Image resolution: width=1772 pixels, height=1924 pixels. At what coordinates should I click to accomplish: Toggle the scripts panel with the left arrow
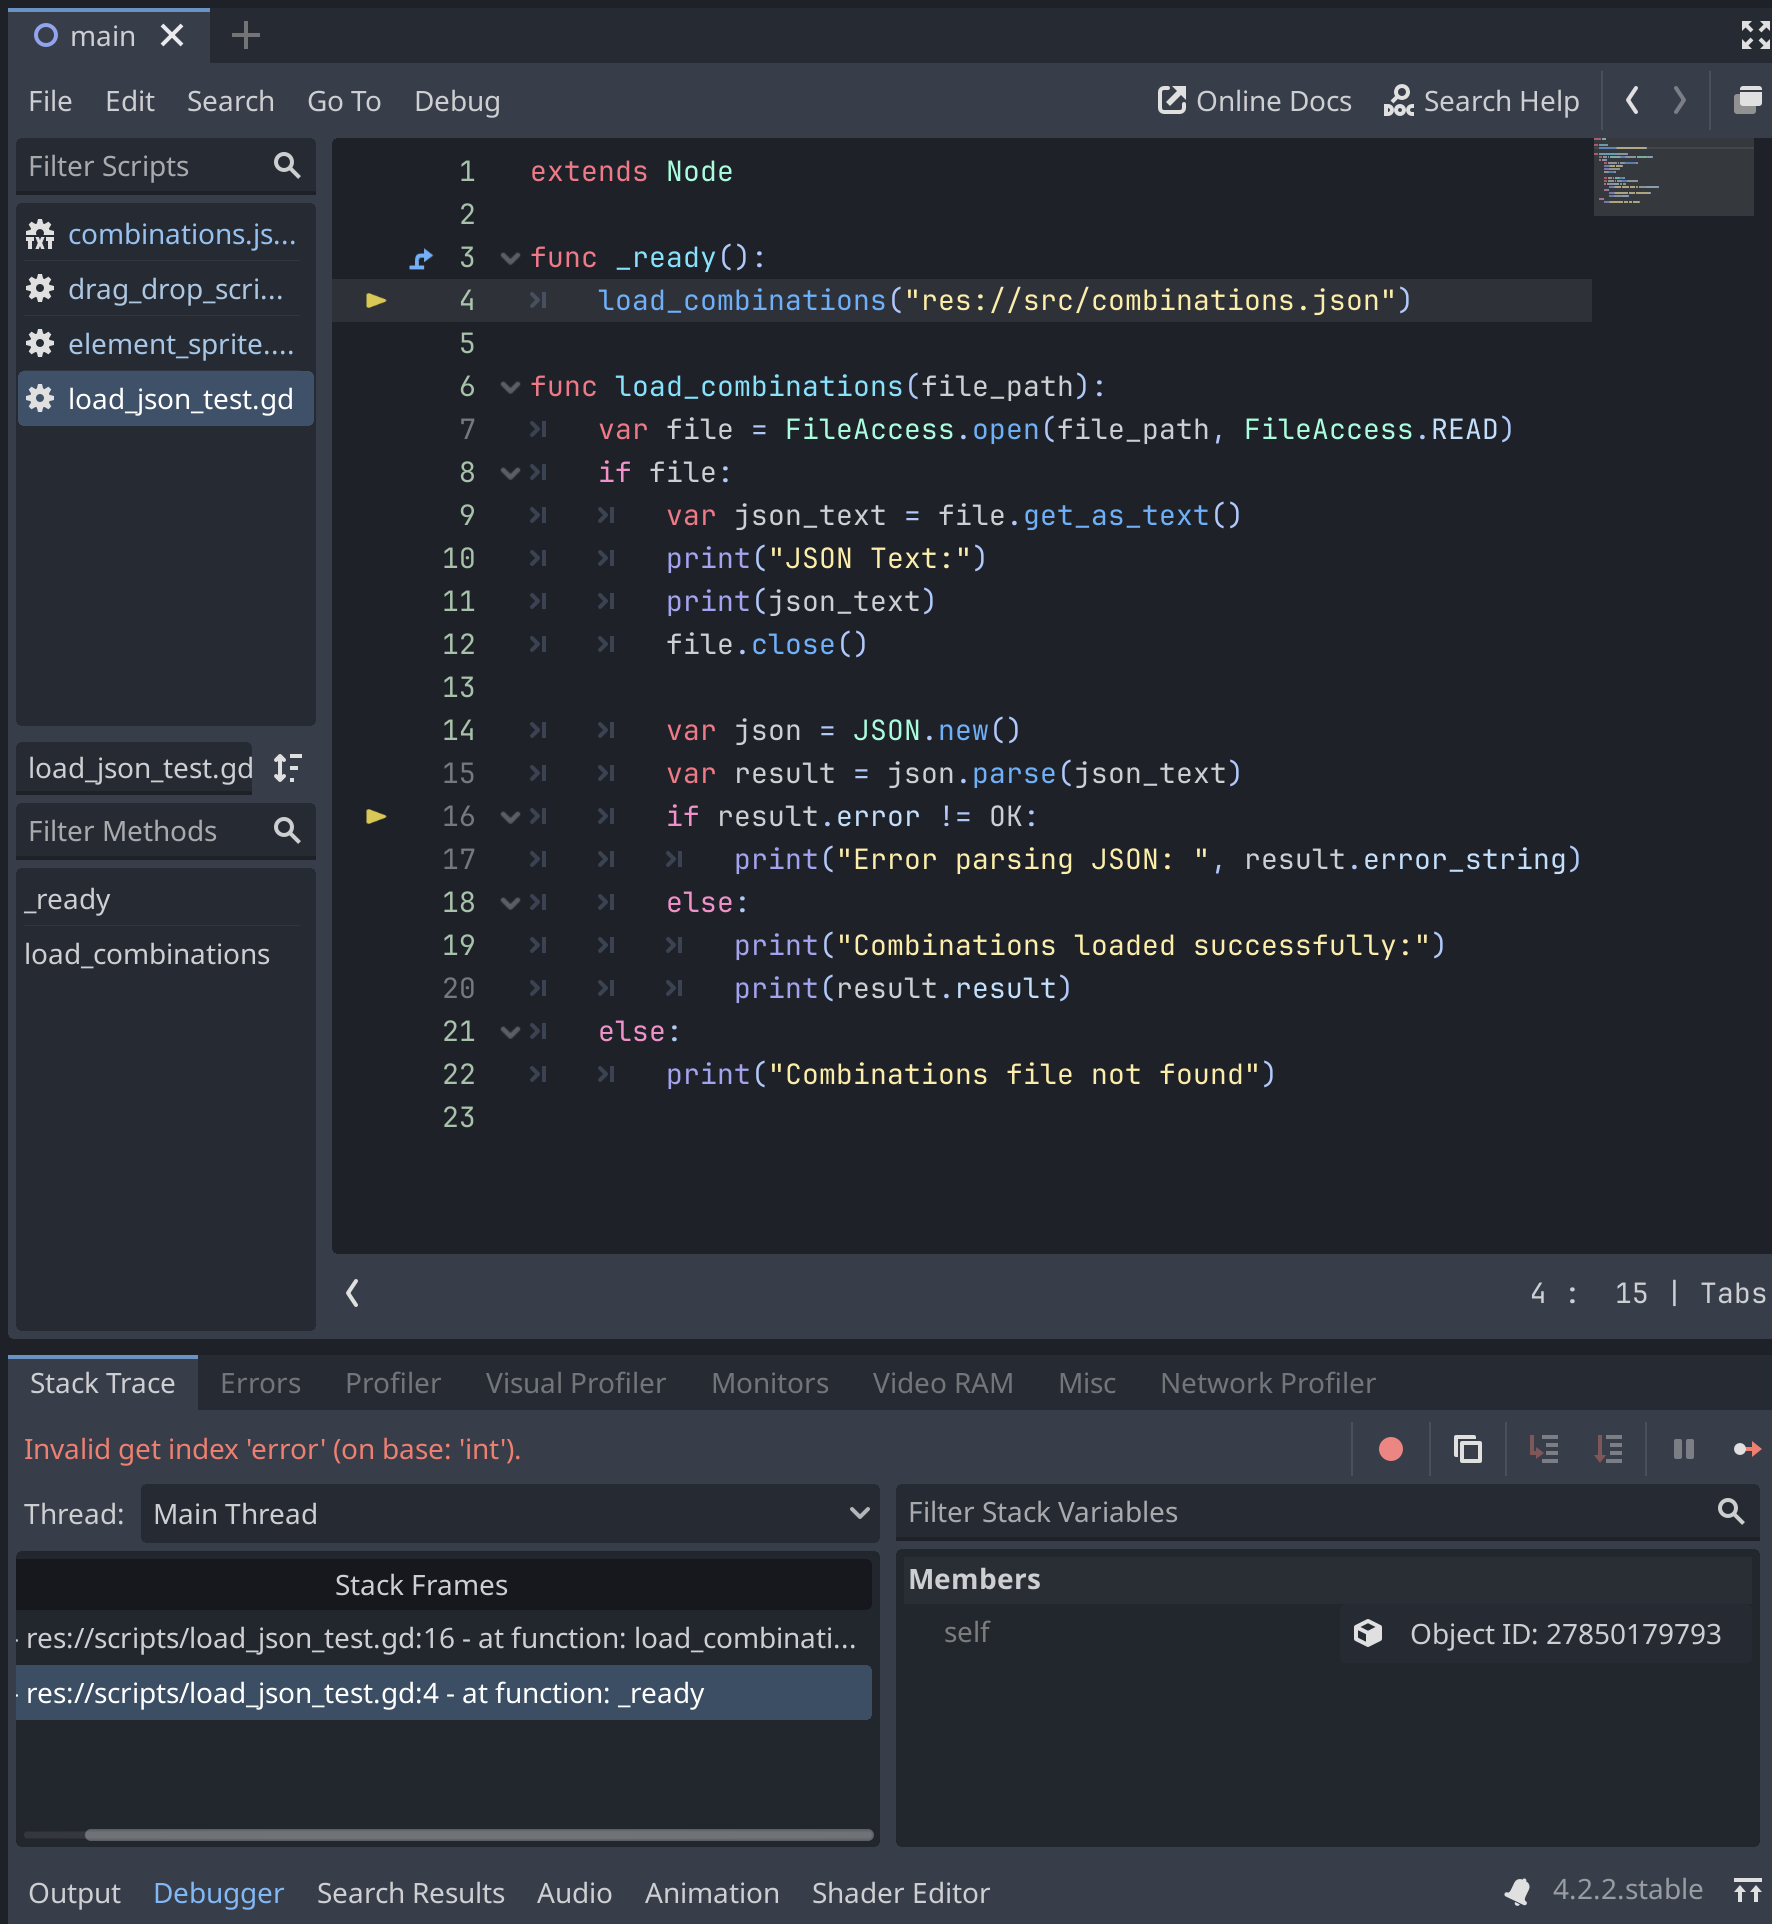(x=352, y=1293)
